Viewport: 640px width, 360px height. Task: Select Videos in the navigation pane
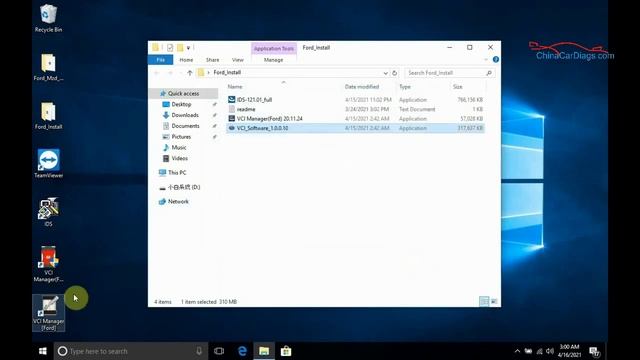point(180,158)
